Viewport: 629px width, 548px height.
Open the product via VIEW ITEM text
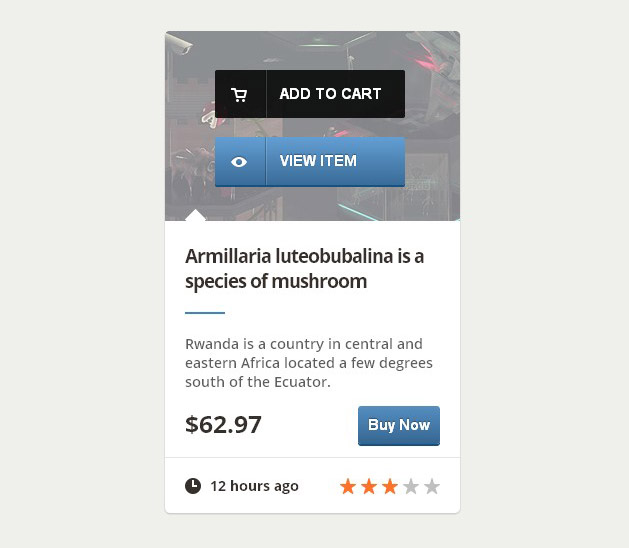pyautogui.click(x=318, y=161)
